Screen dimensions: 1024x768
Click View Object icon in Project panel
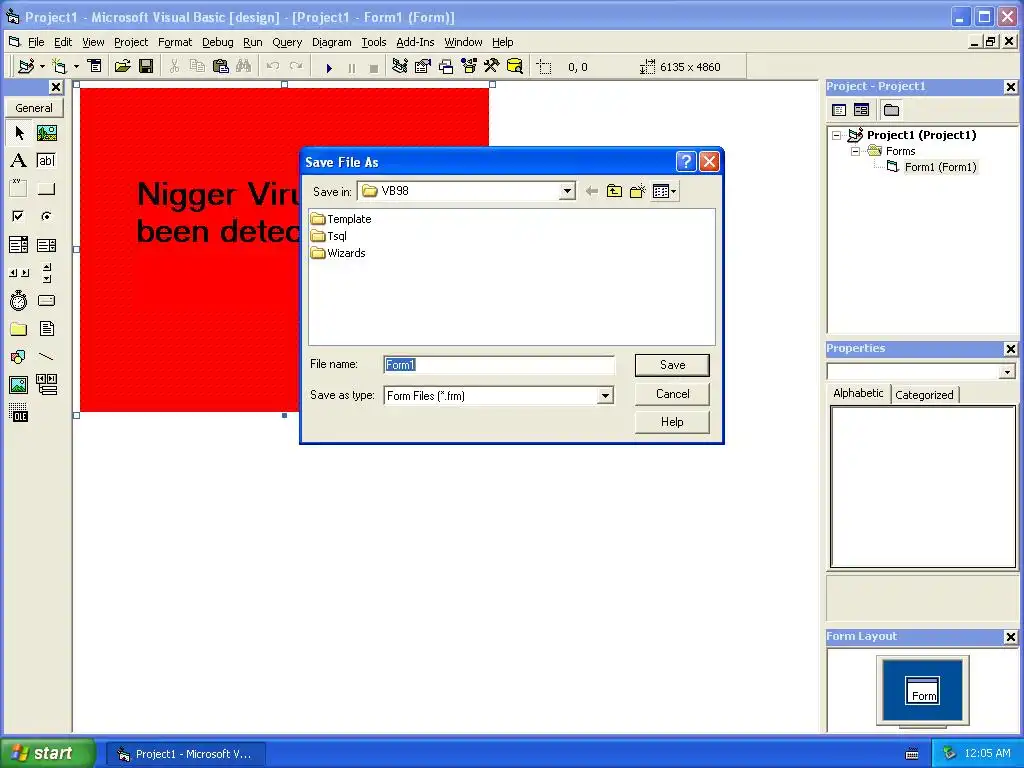(x=861, y=110)
